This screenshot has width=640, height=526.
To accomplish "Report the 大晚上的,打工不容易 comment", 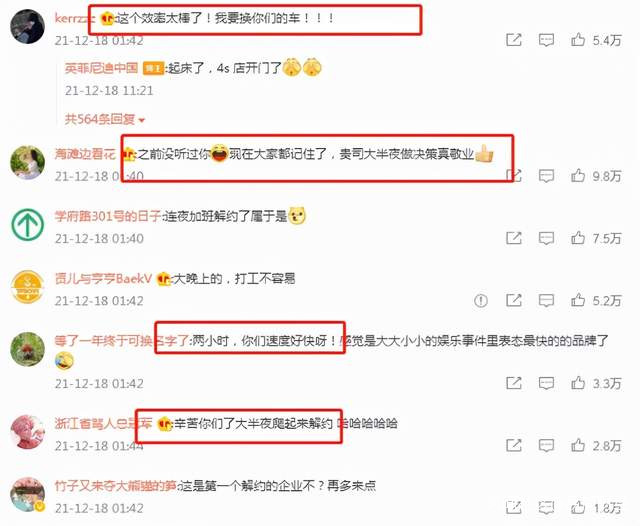I will pyautogui.click(x=481, y=301).
